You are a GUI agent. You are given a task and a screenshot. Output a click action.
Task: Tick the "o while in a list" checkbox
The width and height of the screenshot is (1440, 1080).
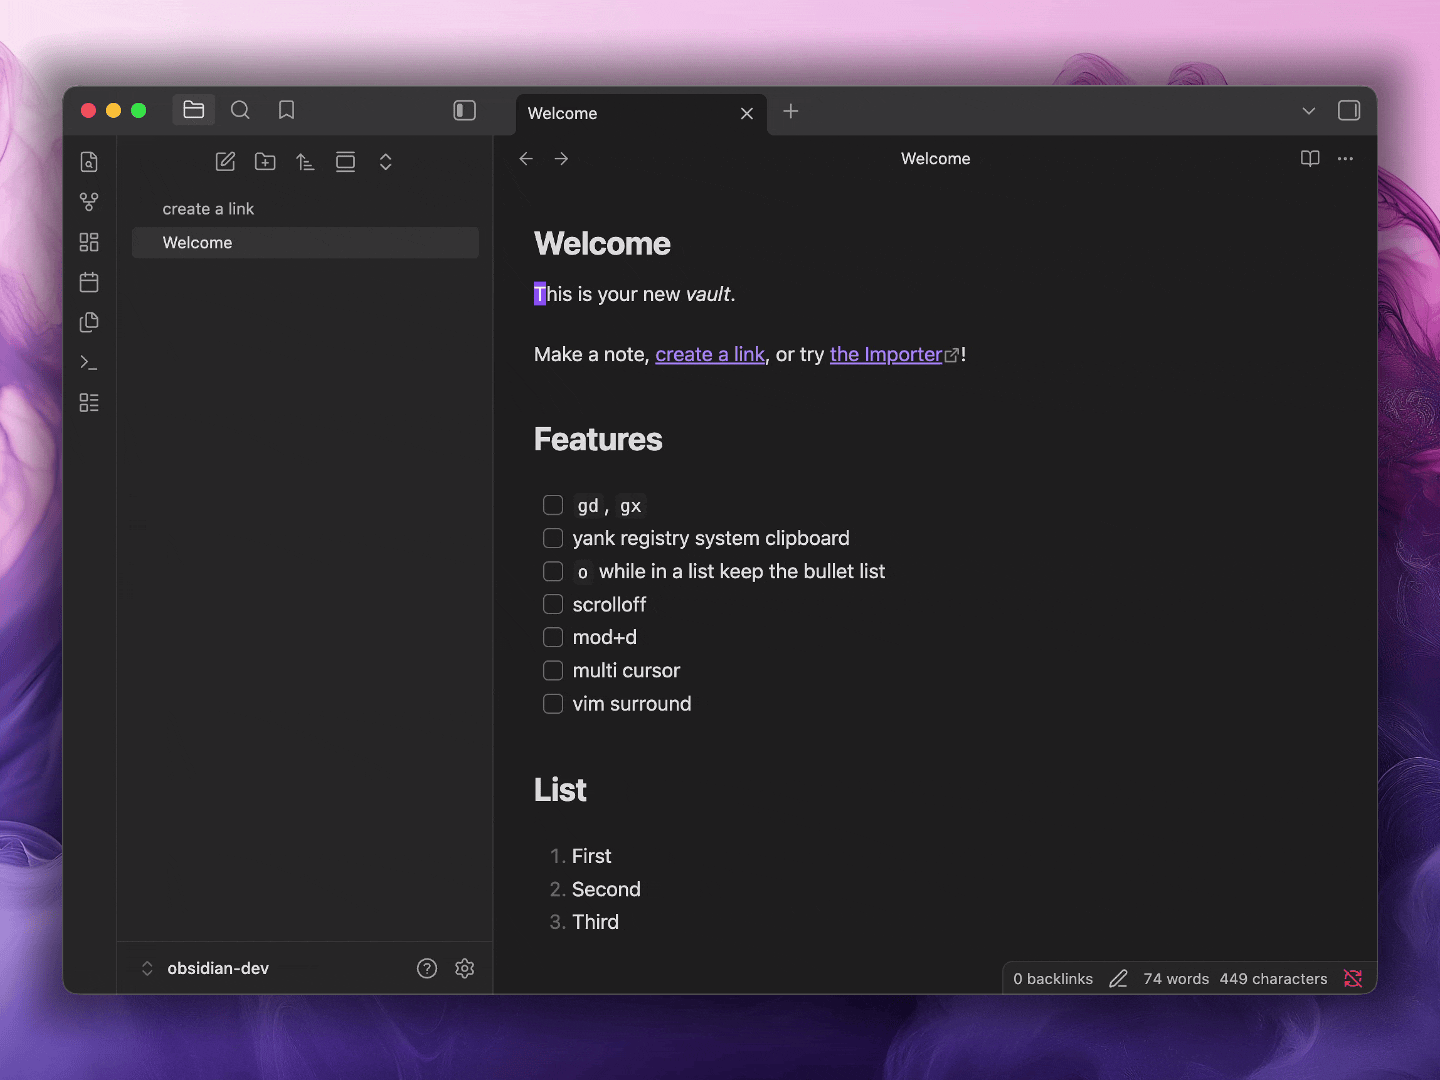coord(553,571)
